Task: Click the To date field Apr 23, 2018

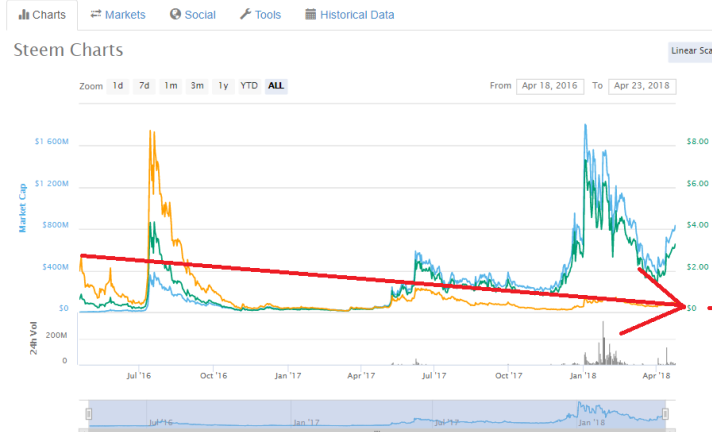Action: pos(642,86)
